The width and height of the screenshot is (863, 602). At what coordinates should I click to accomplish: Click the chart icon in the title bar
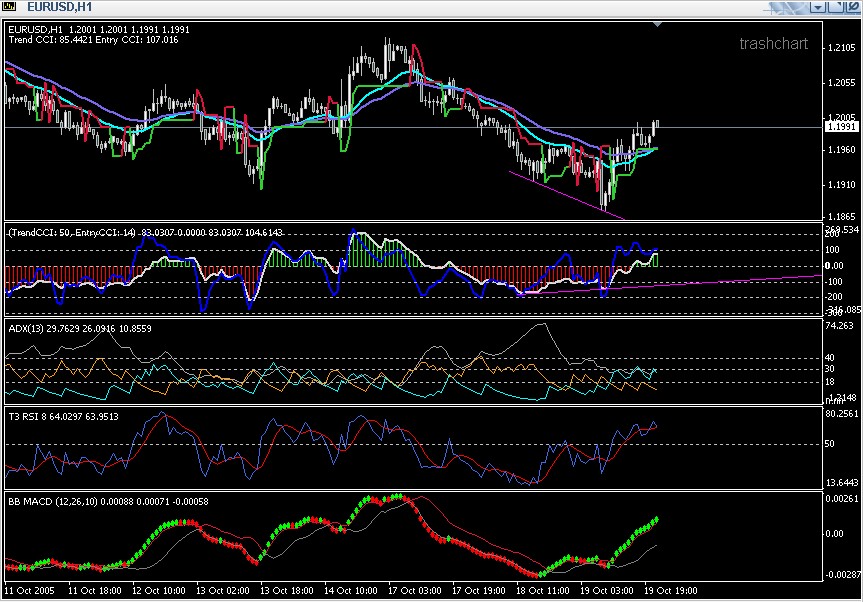[9, 7]
